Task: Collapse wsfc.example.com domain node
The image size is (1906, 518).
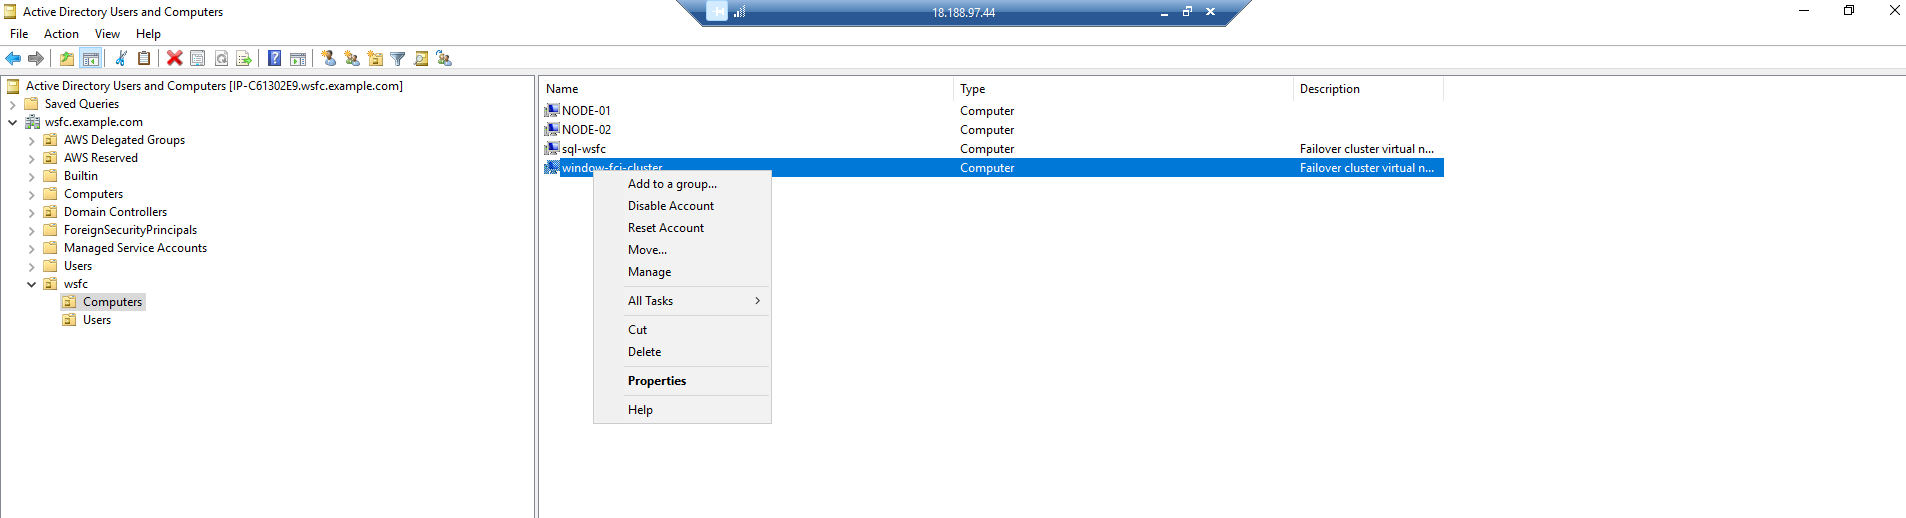Action: pyautogui.click(x=12, y=122)
